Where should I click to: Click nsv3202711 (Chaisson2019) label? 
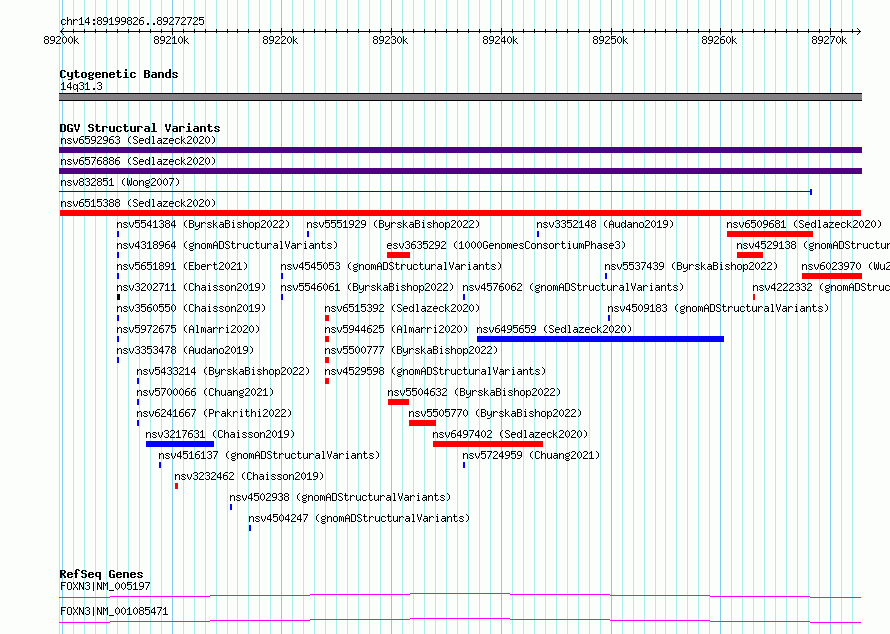[x=191, y=287]
